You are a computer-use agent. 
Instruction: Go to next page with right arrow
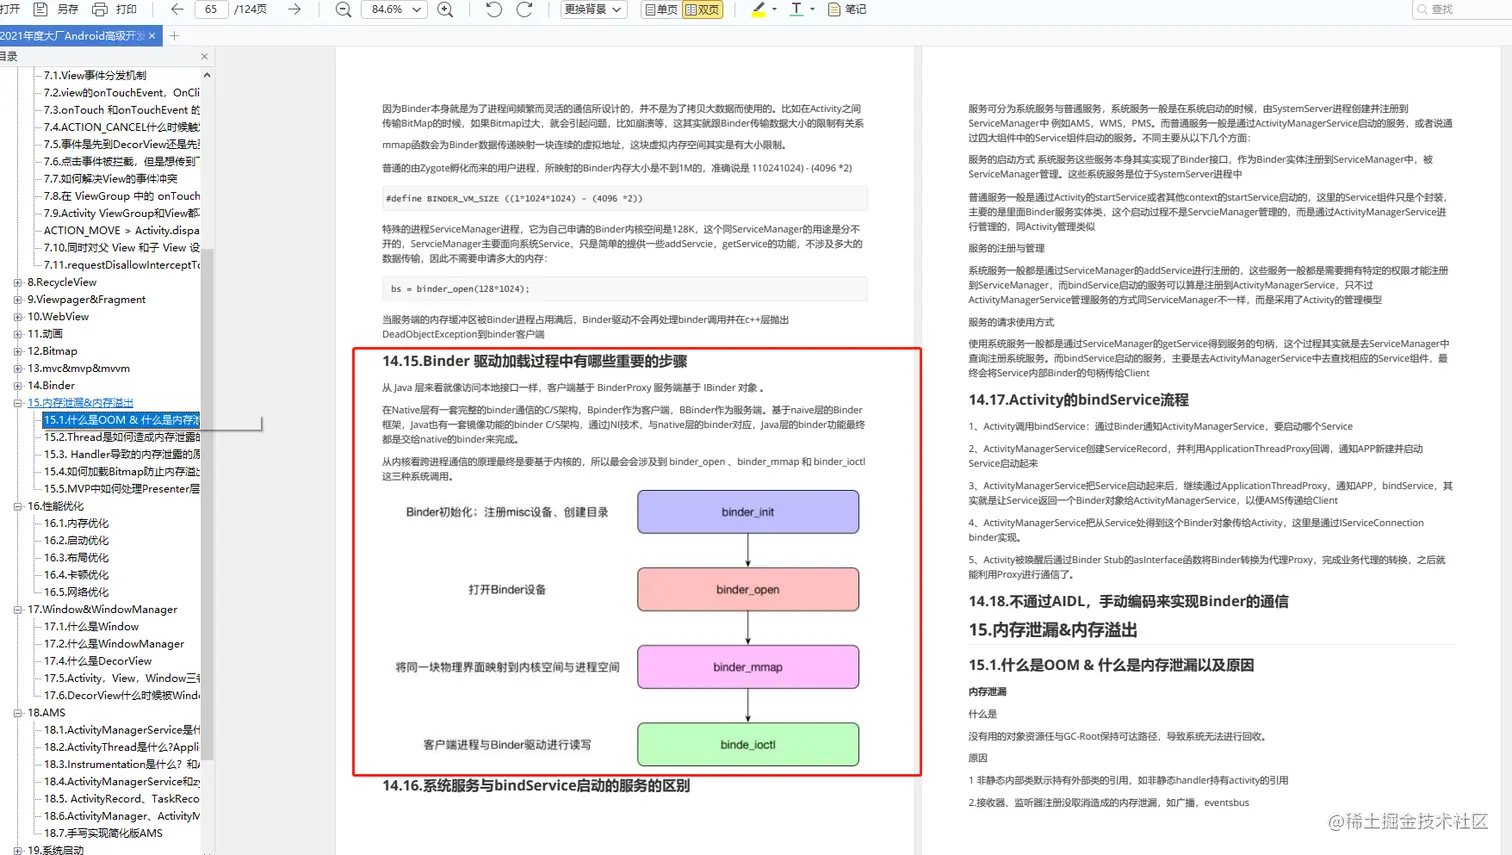tap(294, 9)
